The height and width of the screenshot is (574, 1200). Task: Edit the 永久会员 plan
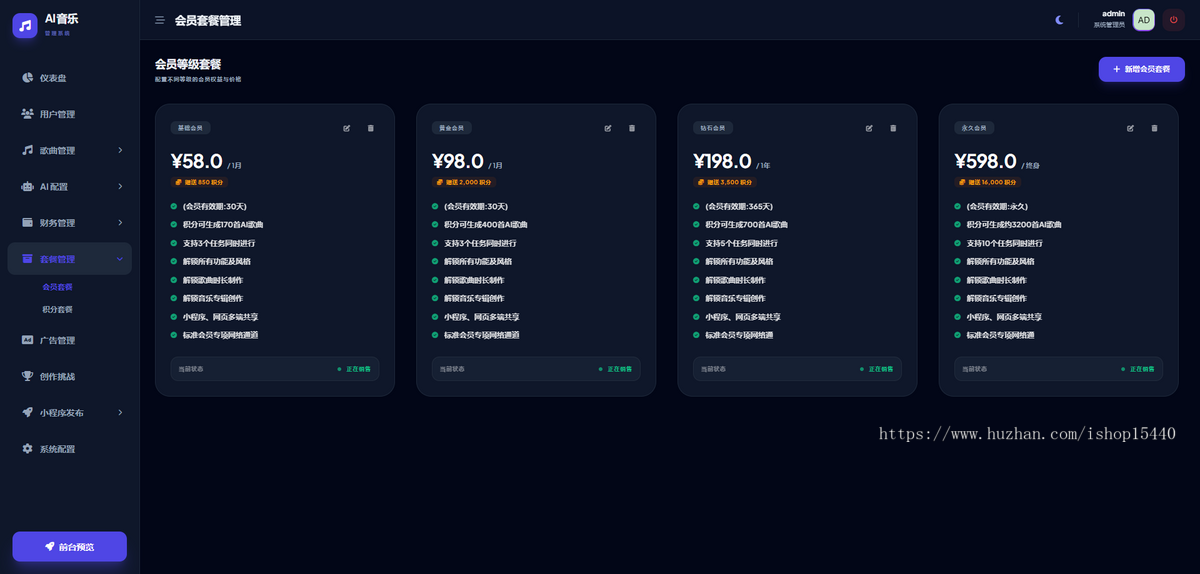pos(1131,128)
